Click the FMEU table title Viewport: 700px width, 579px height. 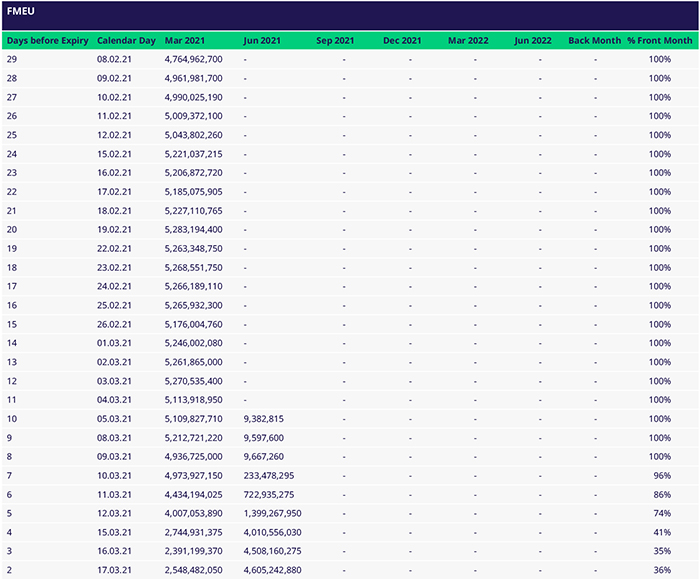[22, 15]
